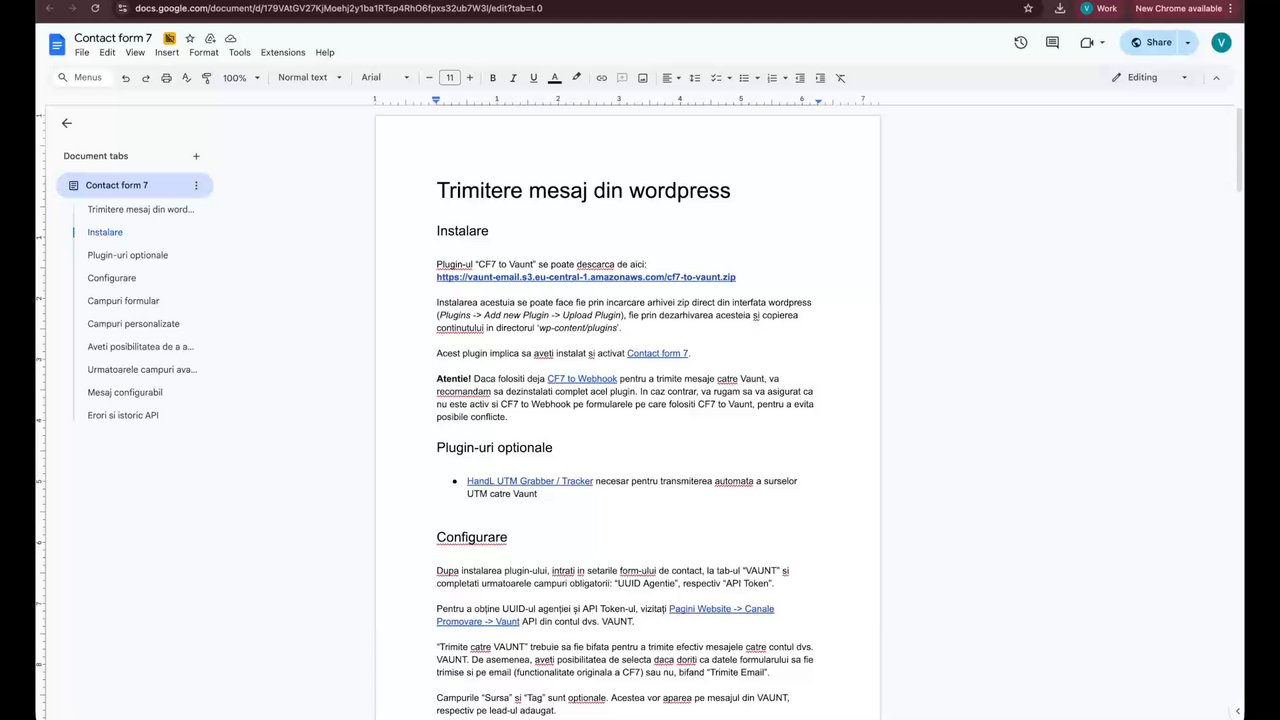Viewport: 1280px width, 720px height.
Task: Click the print icon in toolbar
Action: pos(166,78)
